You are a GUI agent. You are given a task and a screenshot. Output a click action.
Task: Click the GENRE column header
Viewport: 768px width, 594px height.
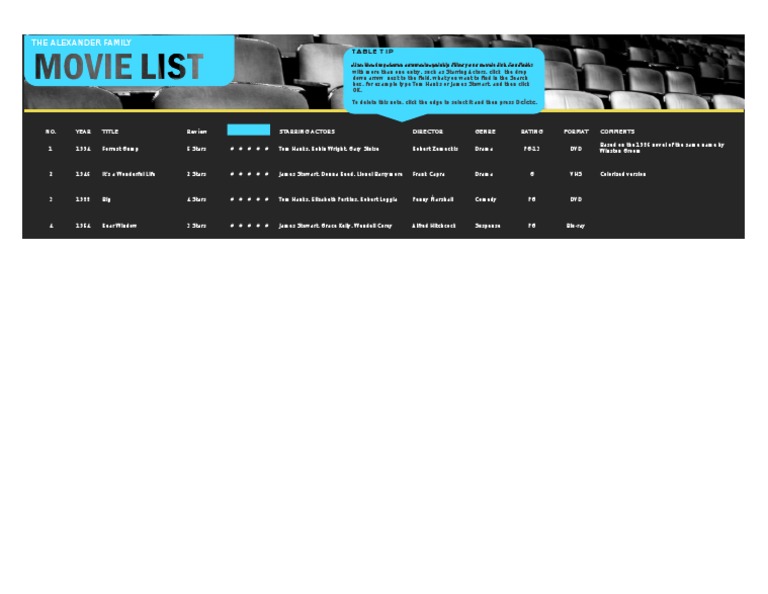pyautogui.click(x=485, y=132)
